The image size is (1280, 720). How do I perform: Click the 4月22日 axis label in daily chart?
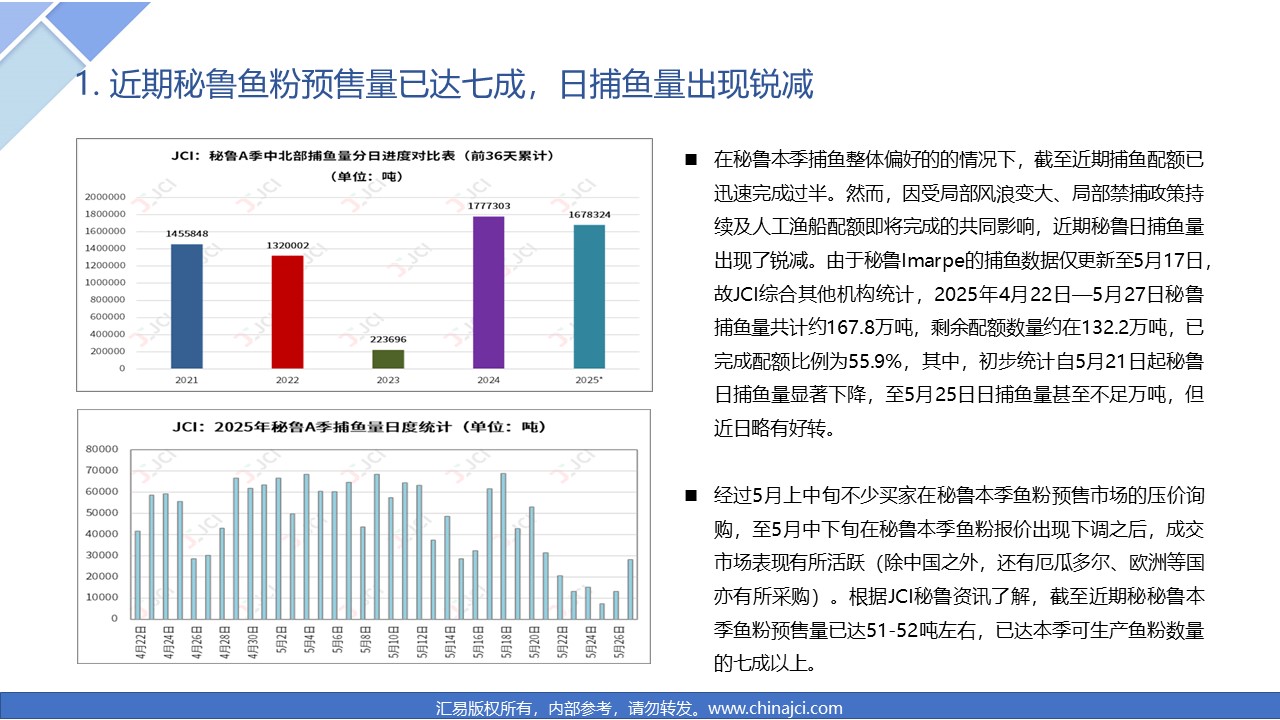tap(138, 636)
